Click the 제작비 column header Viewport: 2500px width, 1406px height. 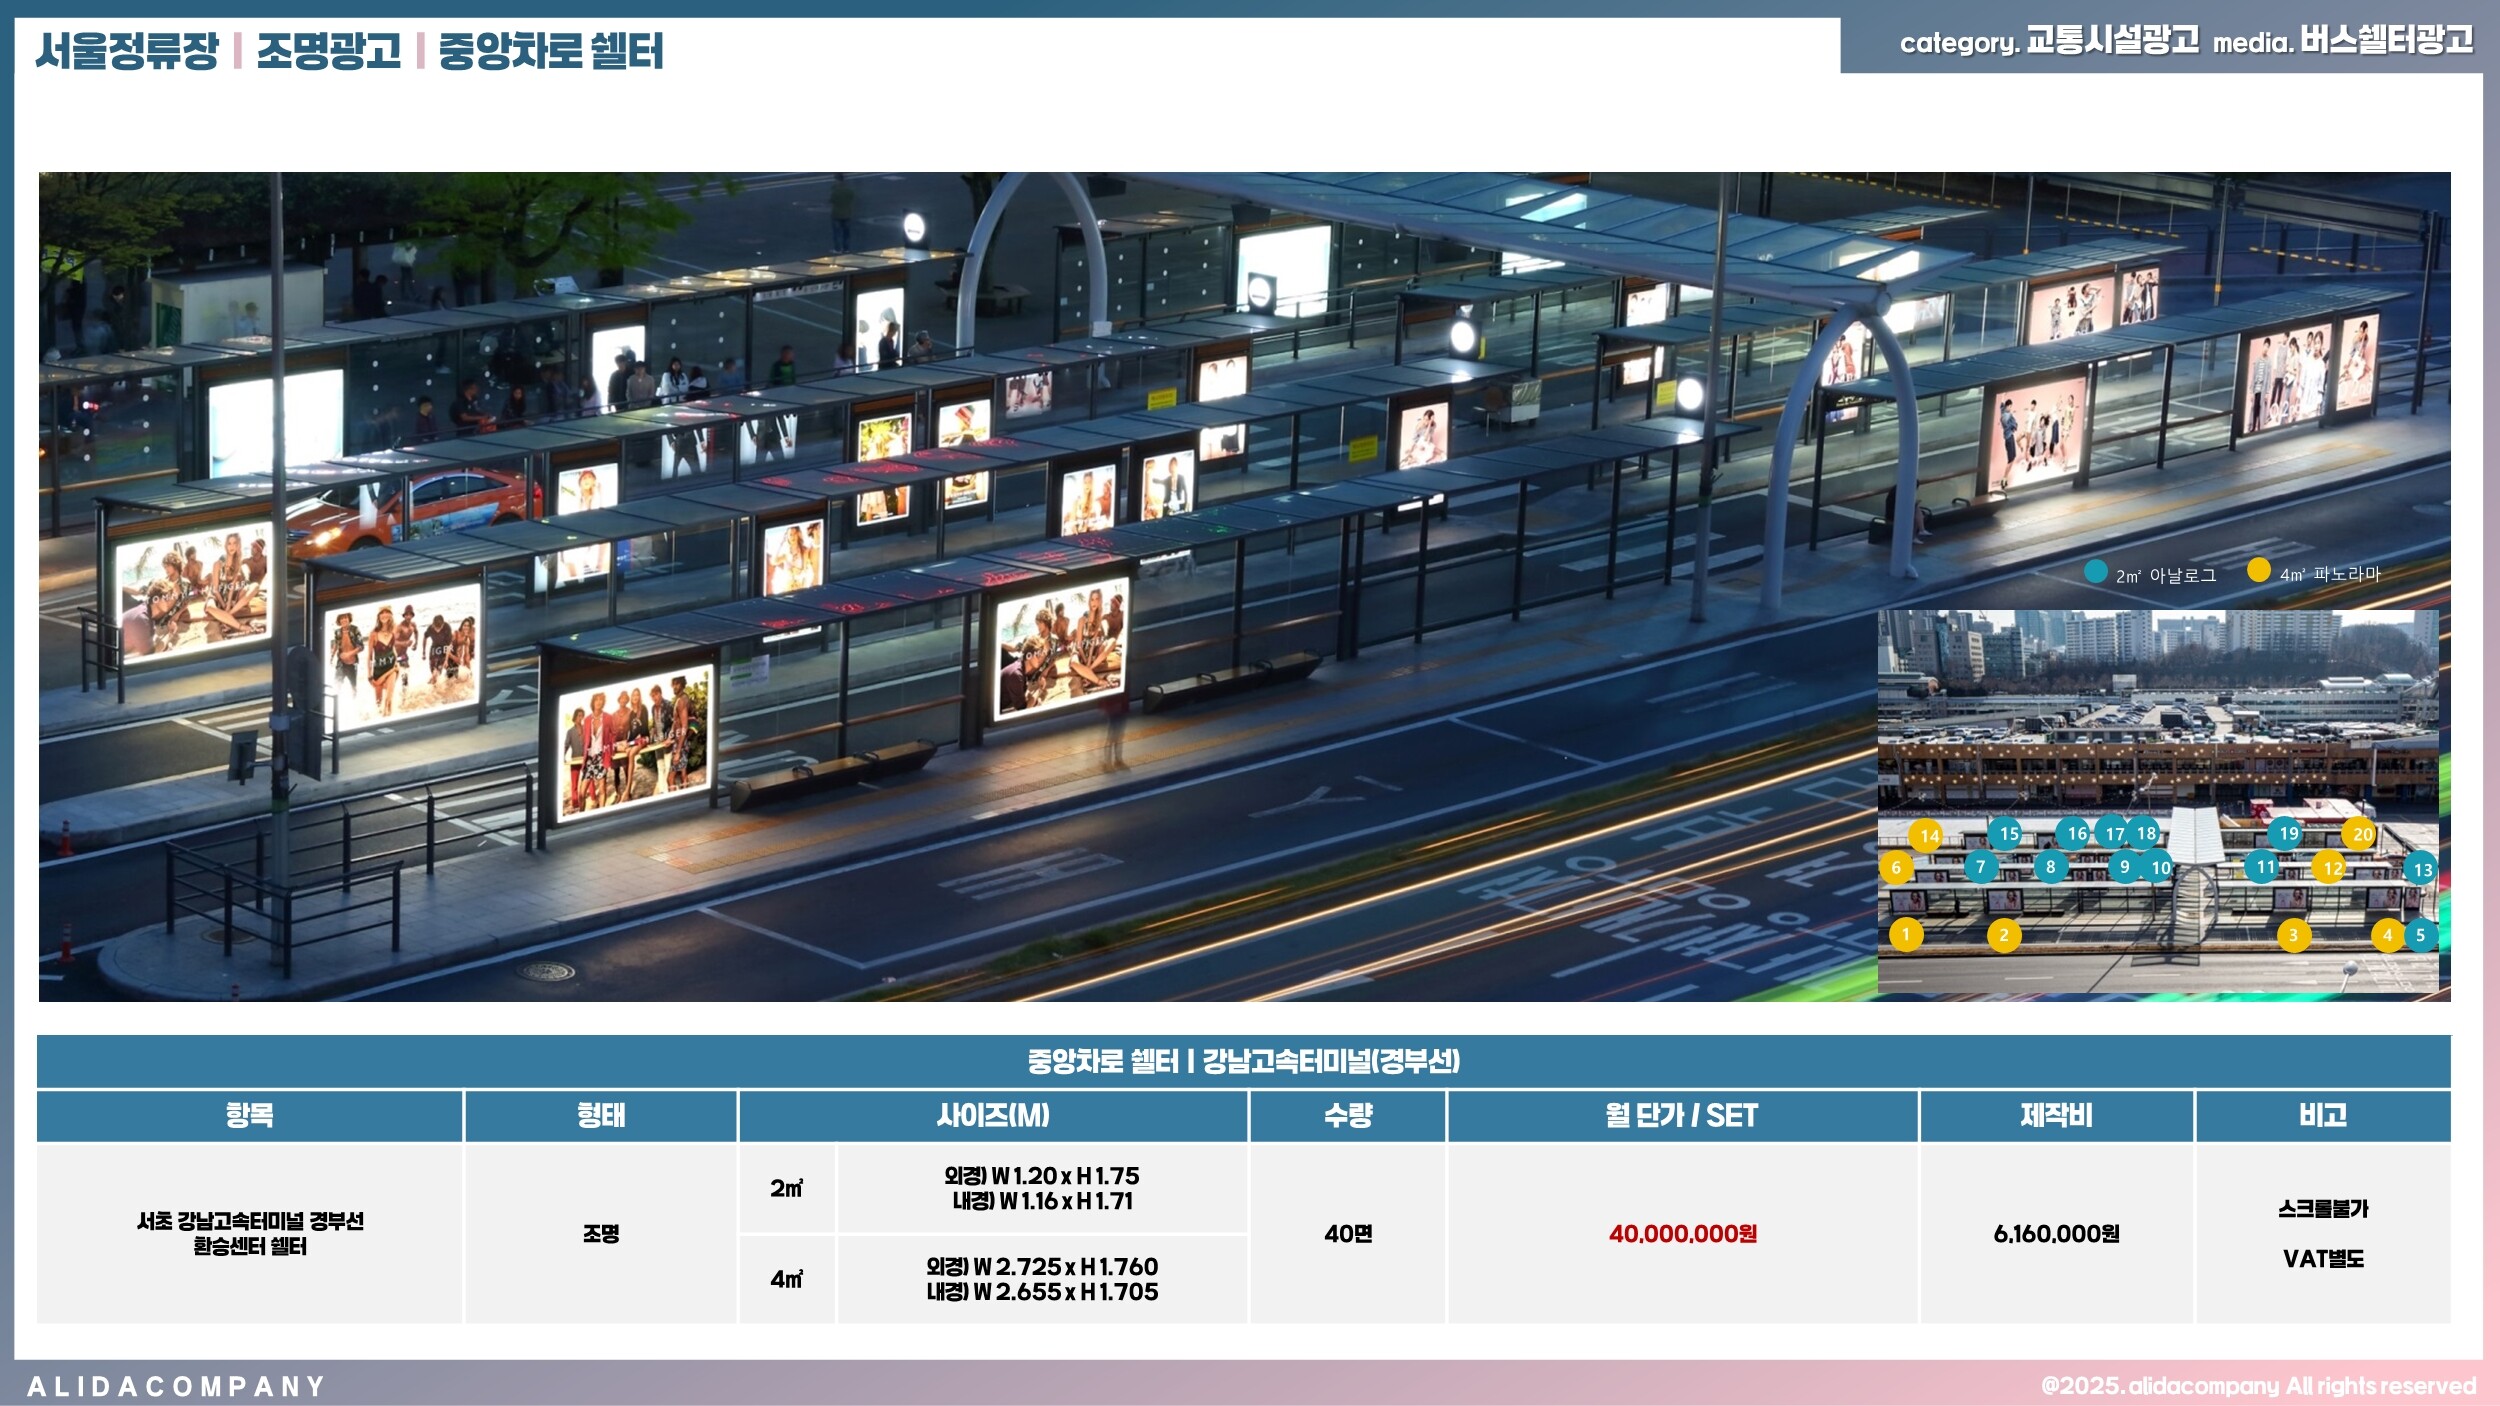2056,1115
